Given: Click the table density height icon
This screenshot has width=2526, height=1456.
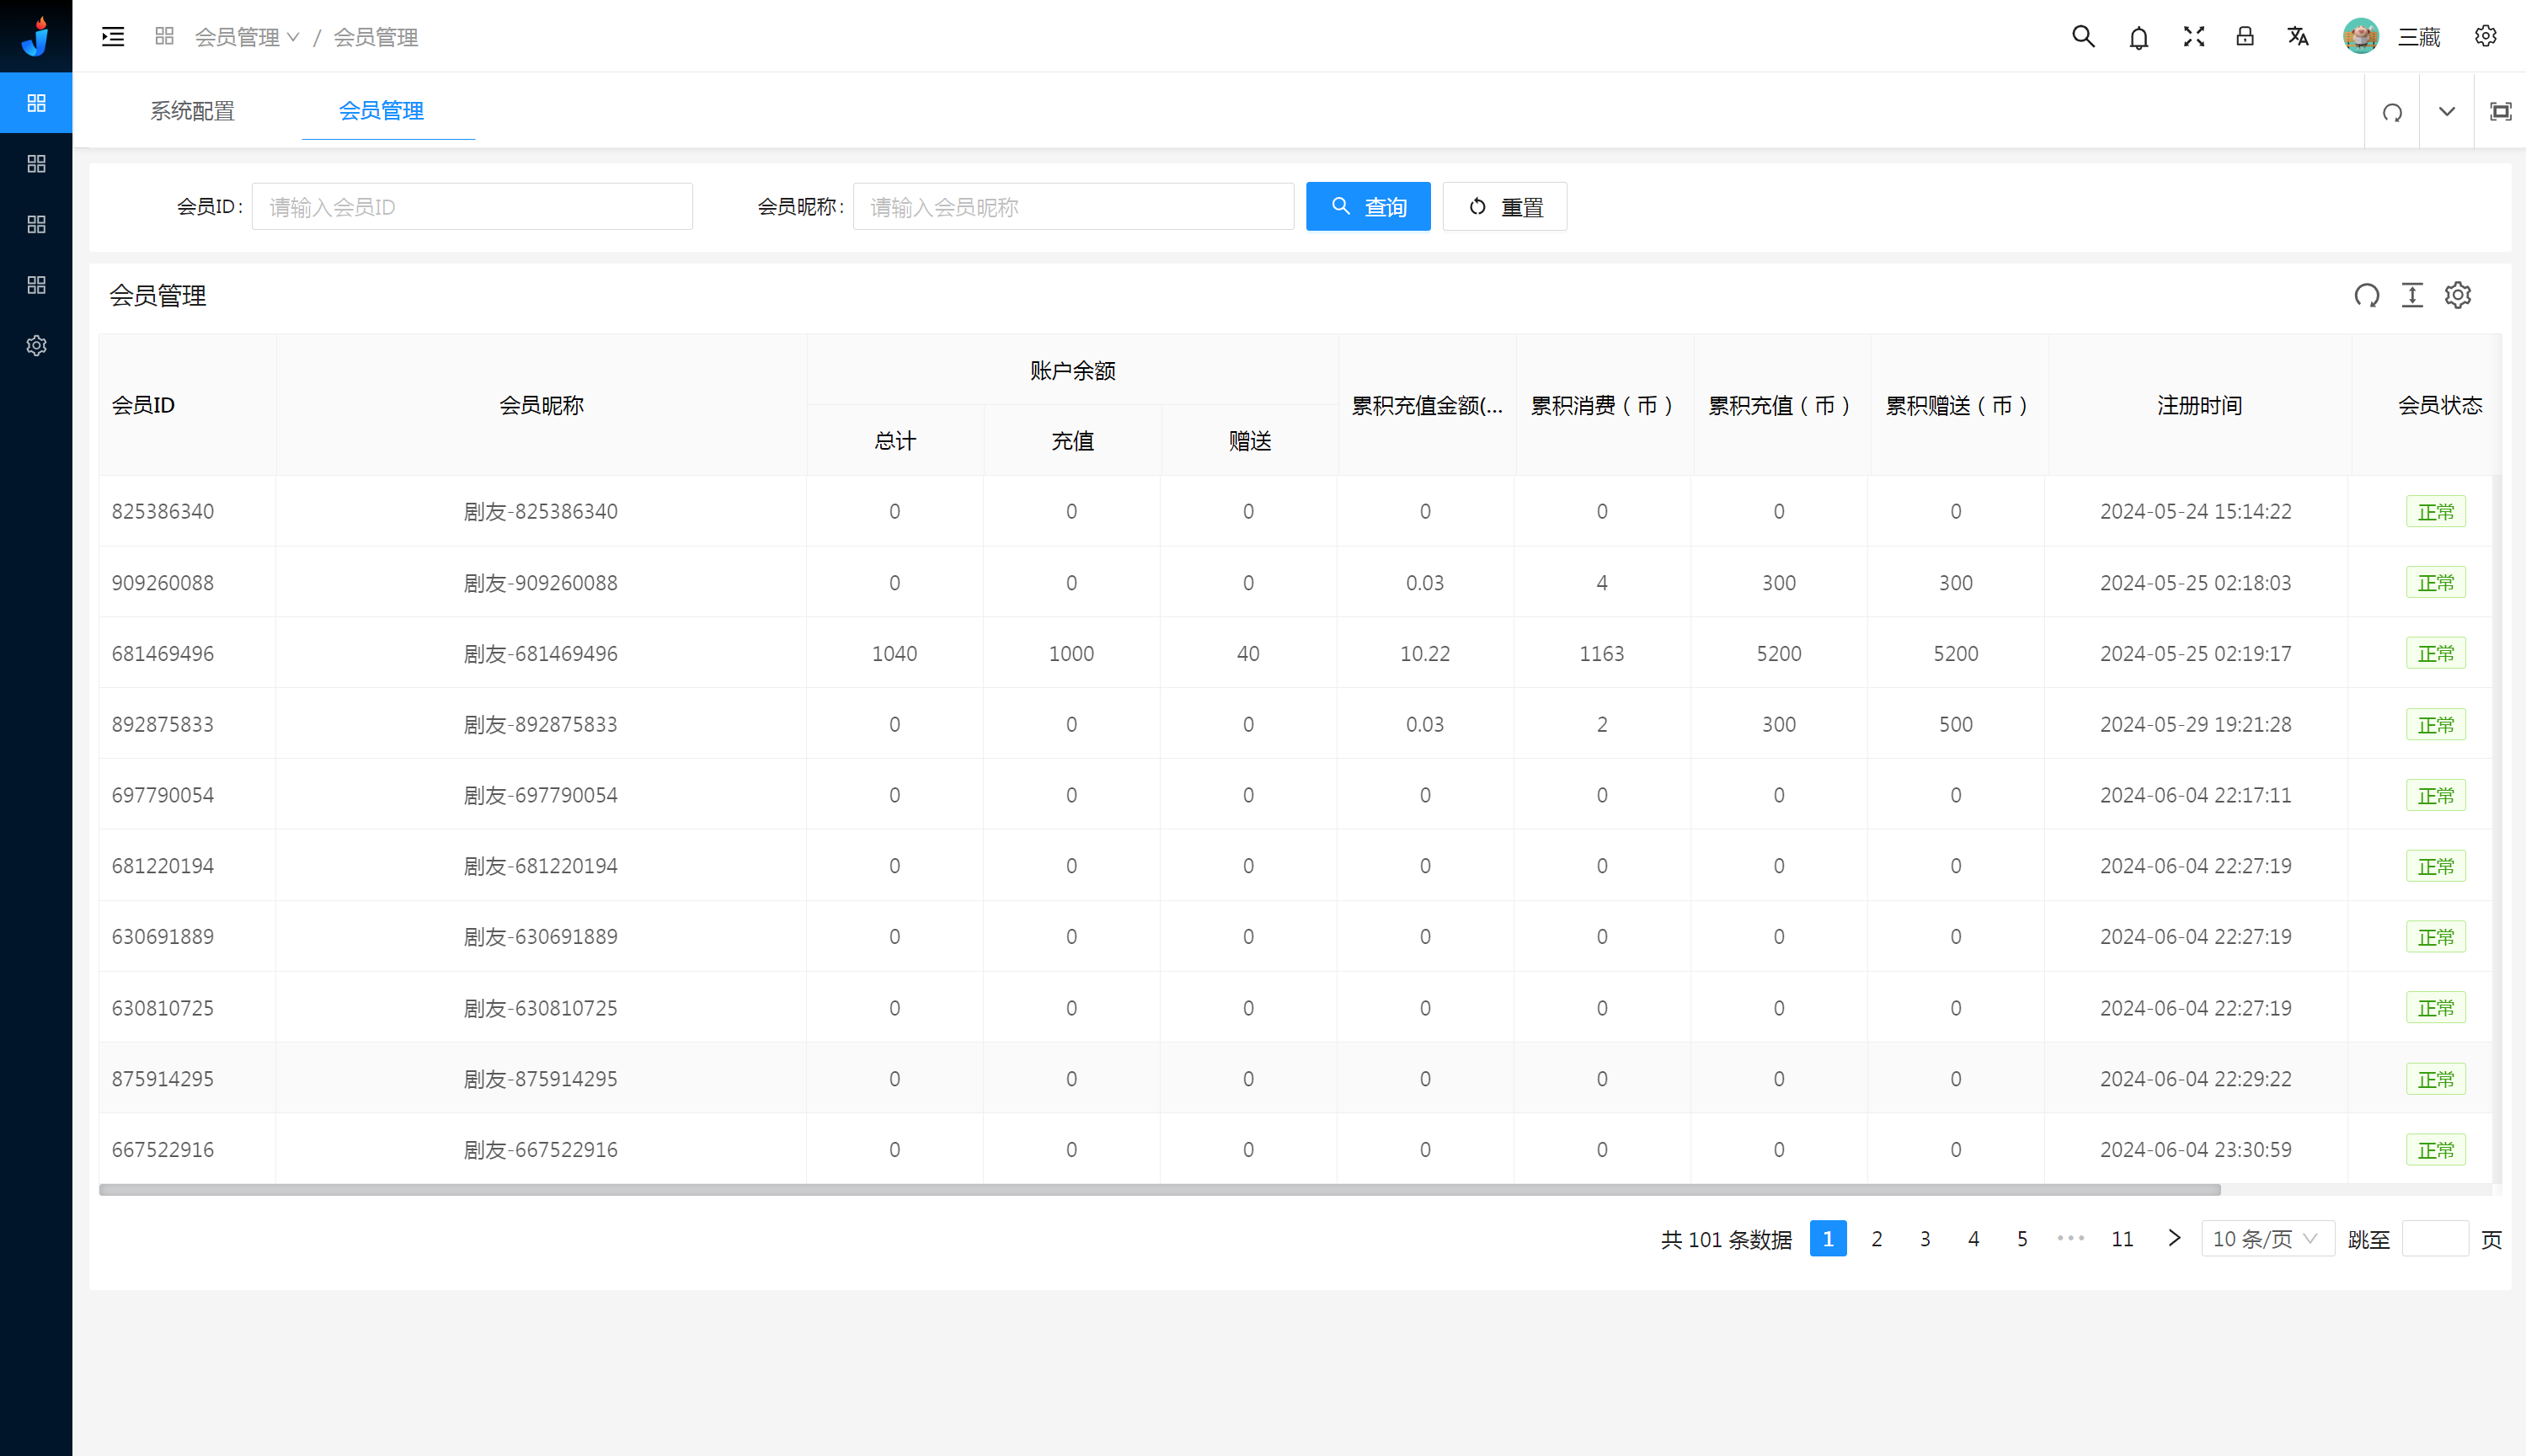Looking at the screenshot, I should (2412, 296).
